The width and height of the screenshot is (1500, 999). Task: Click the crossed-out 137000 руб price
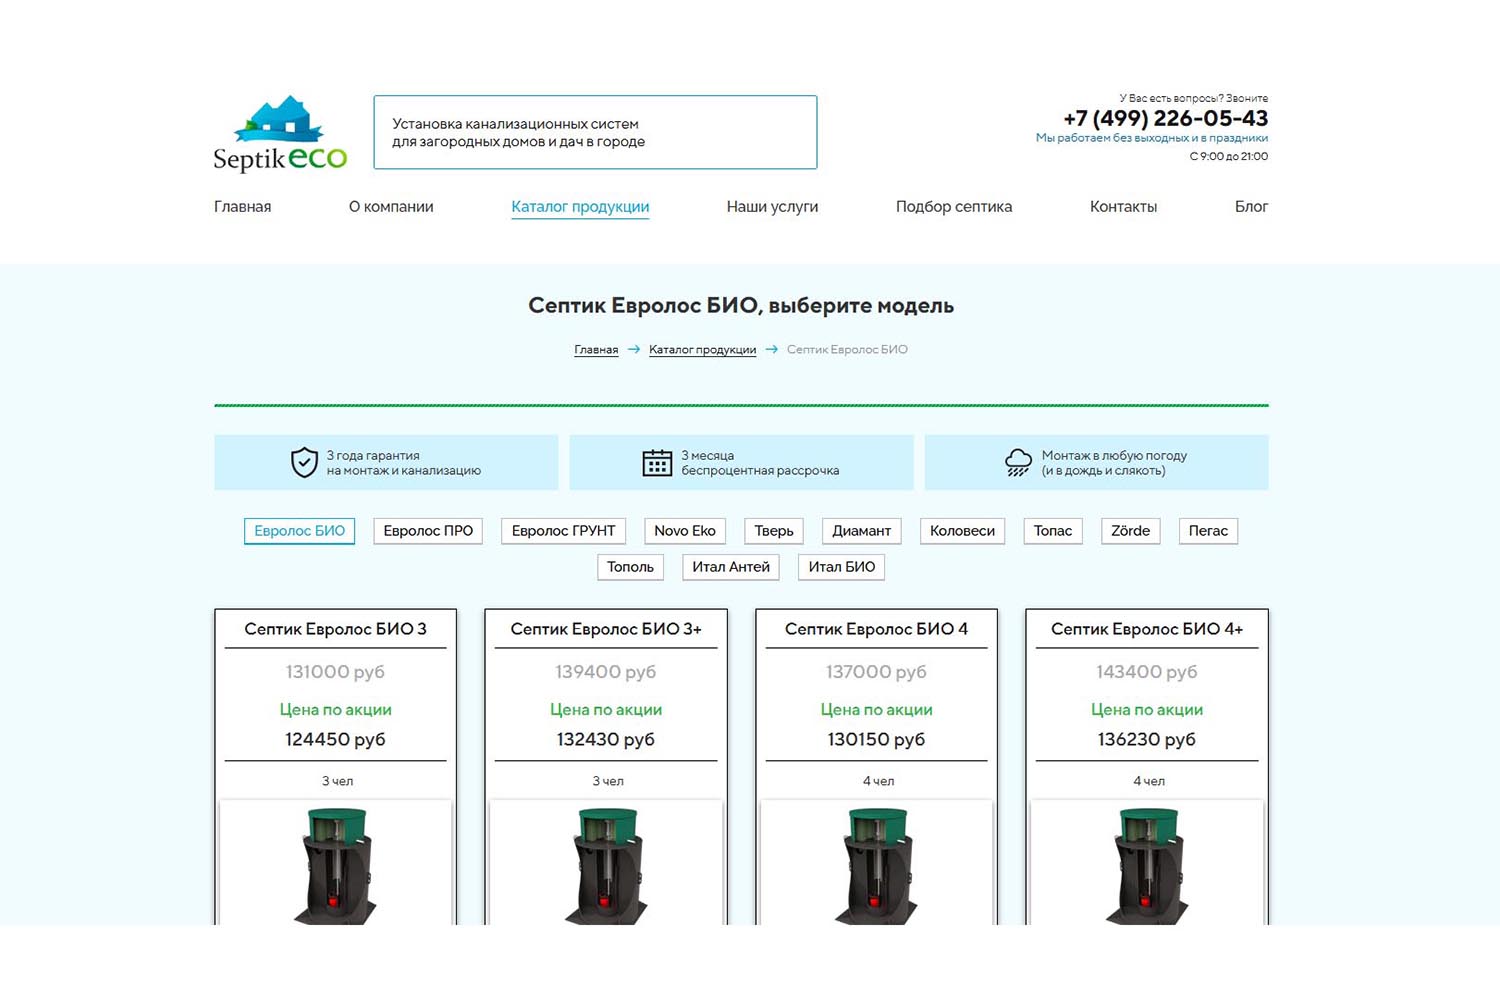click(x=876, y=672)
